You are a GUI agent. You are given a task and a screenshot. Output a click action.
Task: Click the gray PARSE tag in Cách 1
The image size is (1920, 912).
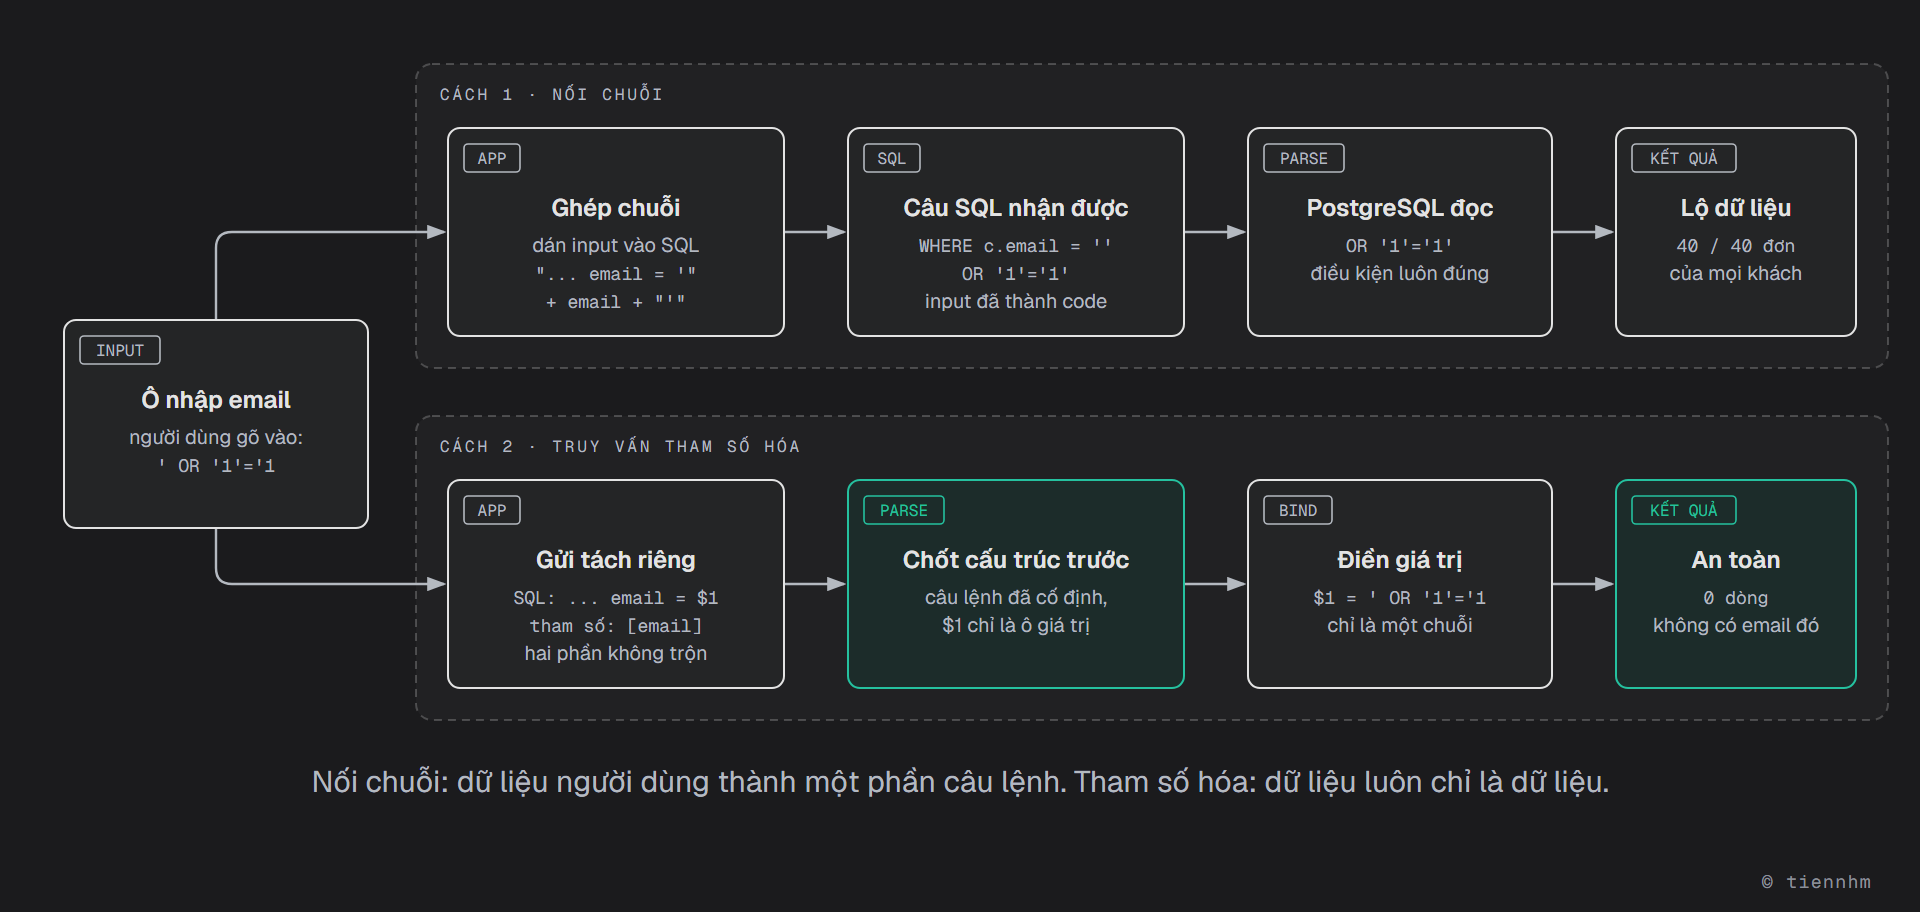point(1304,158)
